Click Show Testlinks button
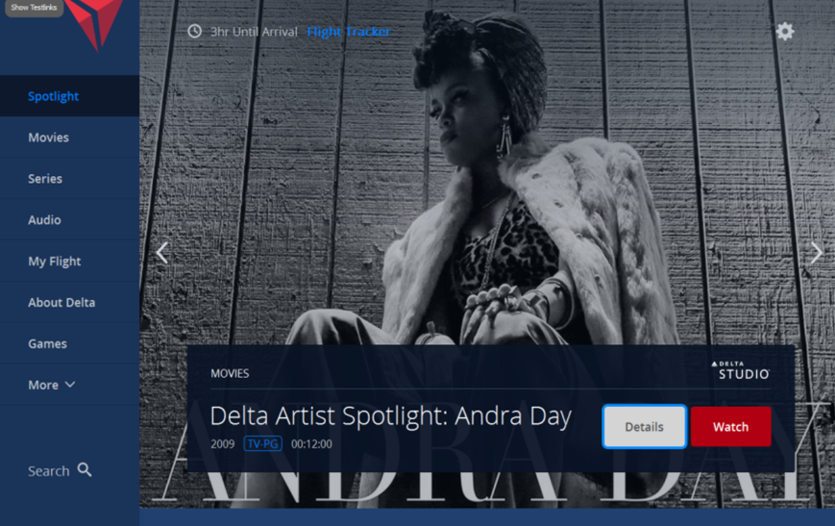 click(34, 7)
